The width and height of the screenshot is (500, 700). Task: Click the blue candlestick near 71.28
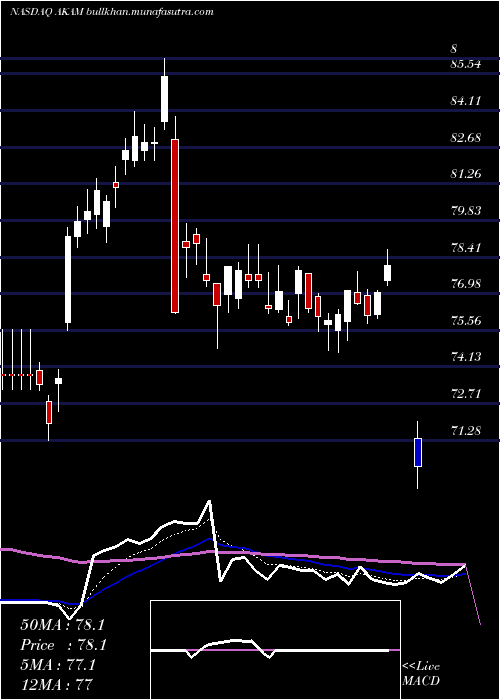418,452
